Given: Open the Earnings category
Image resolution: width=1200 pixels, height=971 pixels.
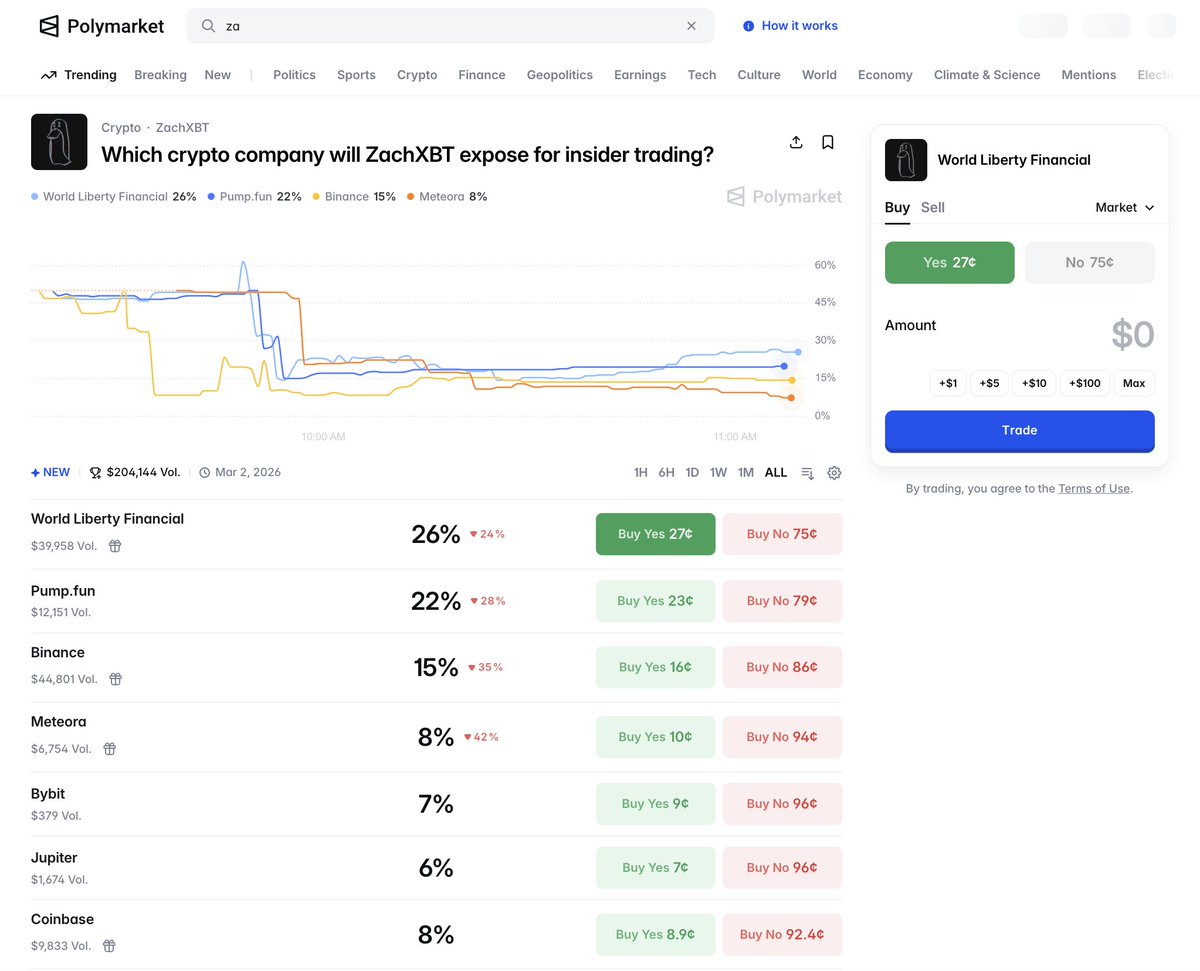Looking at the screenshot, I should (640, 75).
